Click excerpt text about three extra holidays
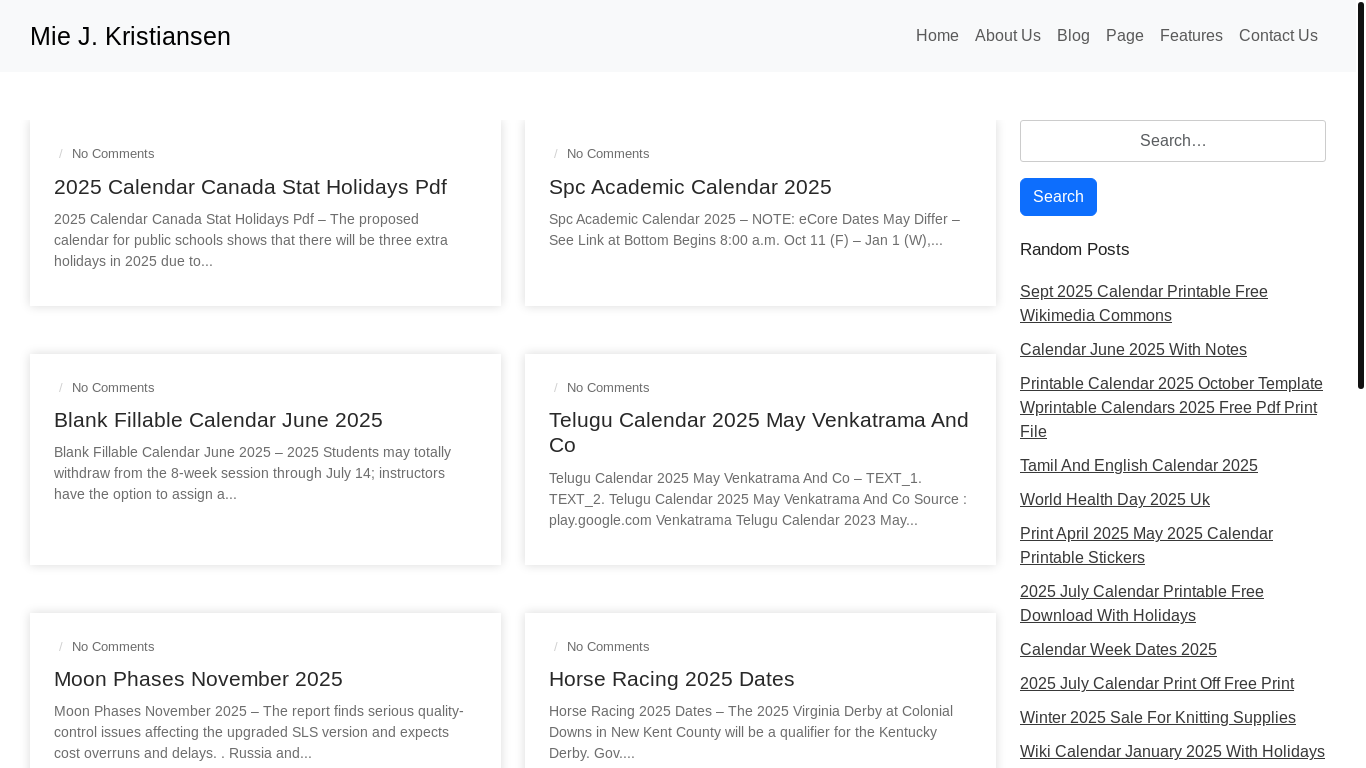The width and height of the screenshot is (1366, 768). tap(251, 240)
